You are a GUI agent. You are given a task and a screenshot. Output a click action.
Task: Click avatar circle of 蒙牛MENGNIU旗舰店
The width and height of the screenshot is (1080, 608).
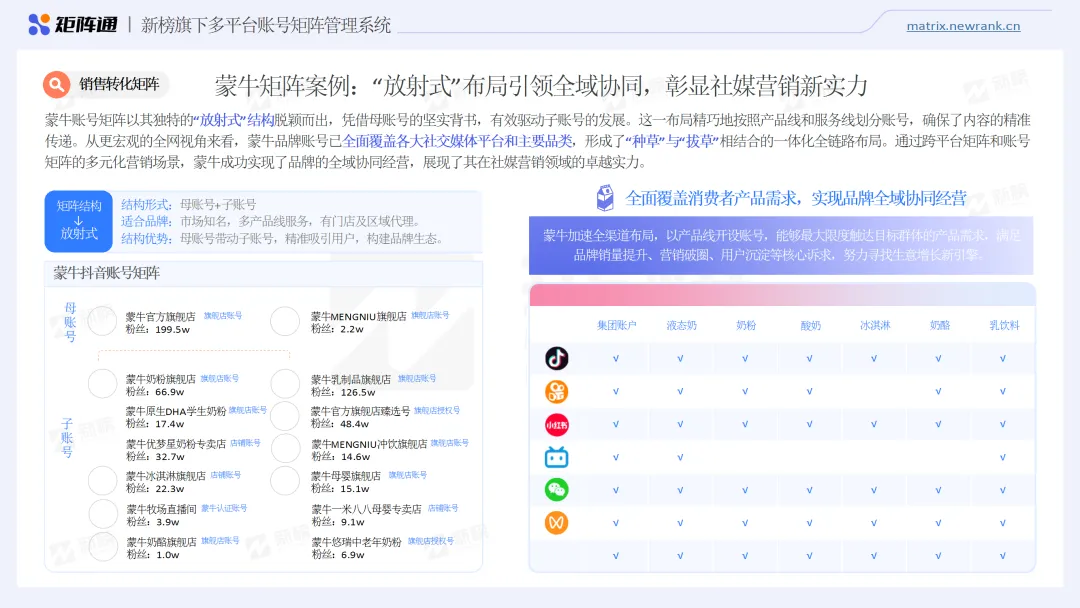tap(284, 321)
